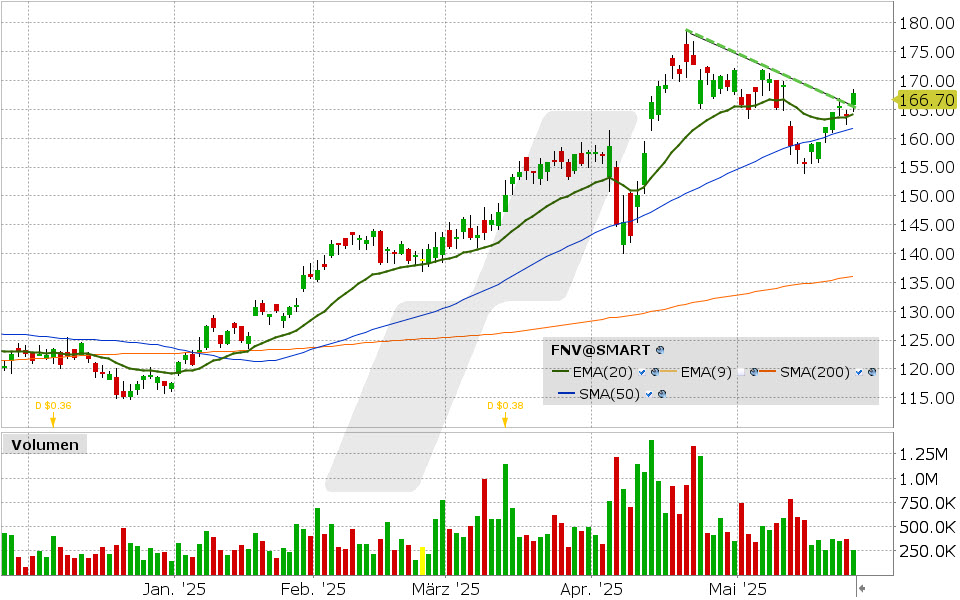Enable the EMA(9) visibility checkbox
960x600 pixels.
pos(741,372)
